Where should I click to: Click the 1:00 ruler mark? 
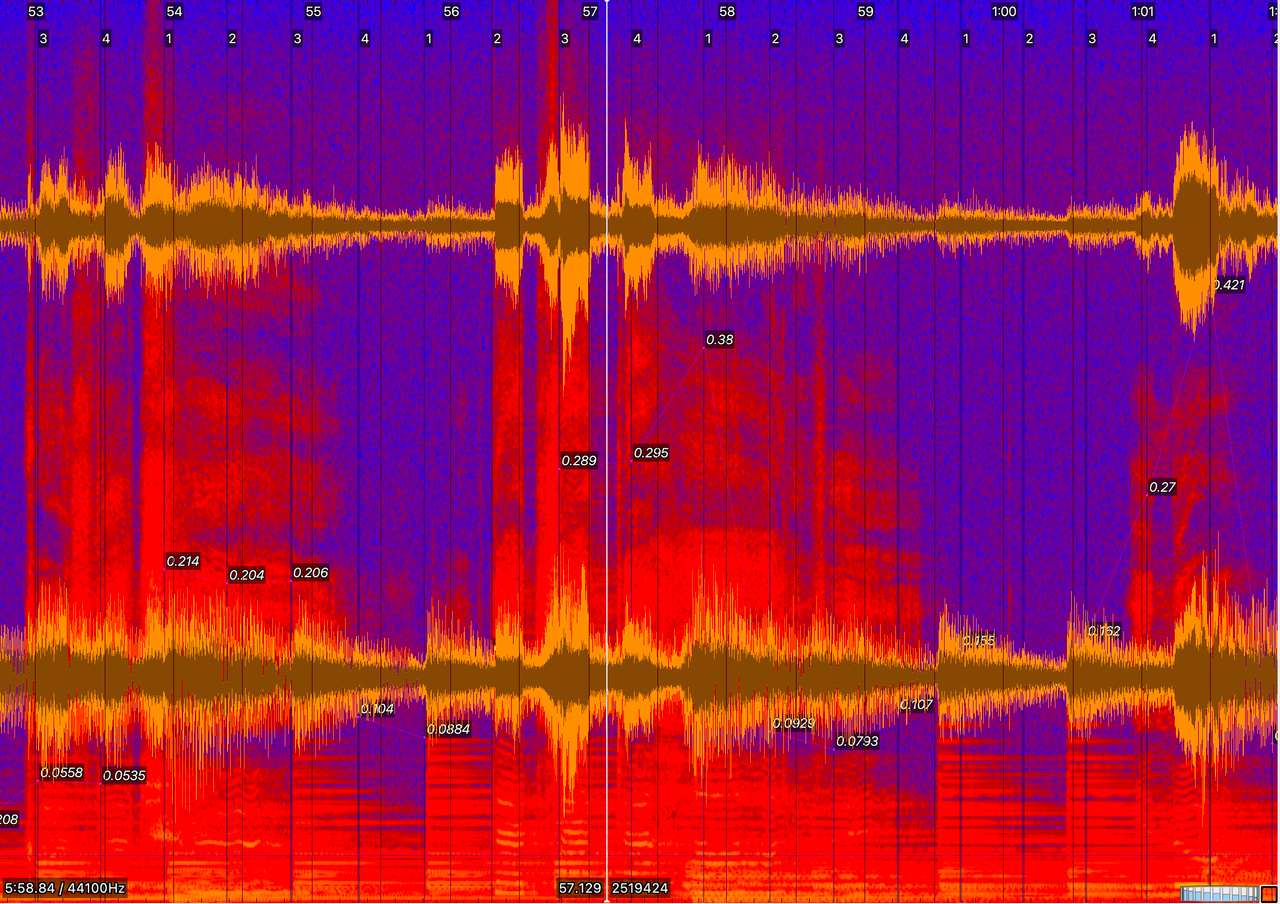pyautogui.click(x=1004, y=12)
